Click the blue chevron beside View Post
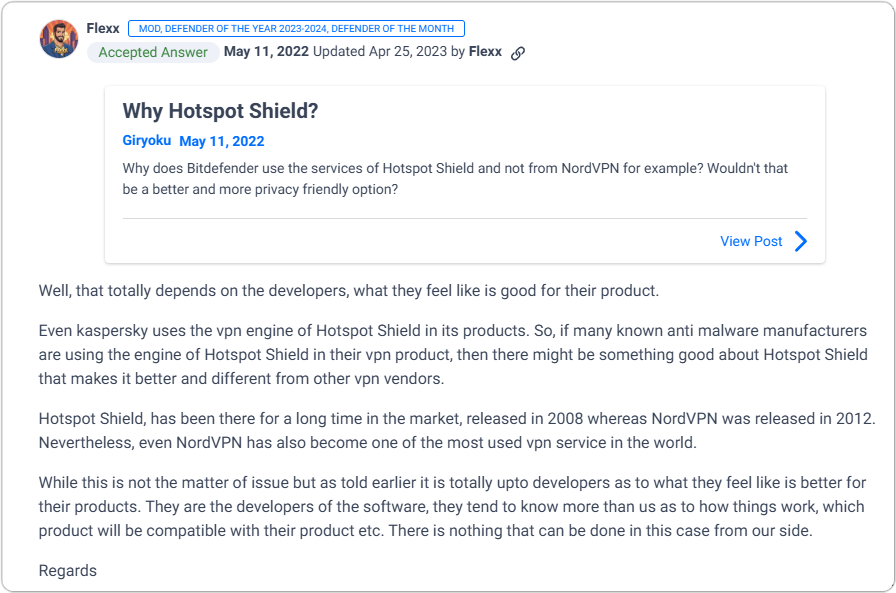The image size is (896, 593). click(x=801, y=241)
